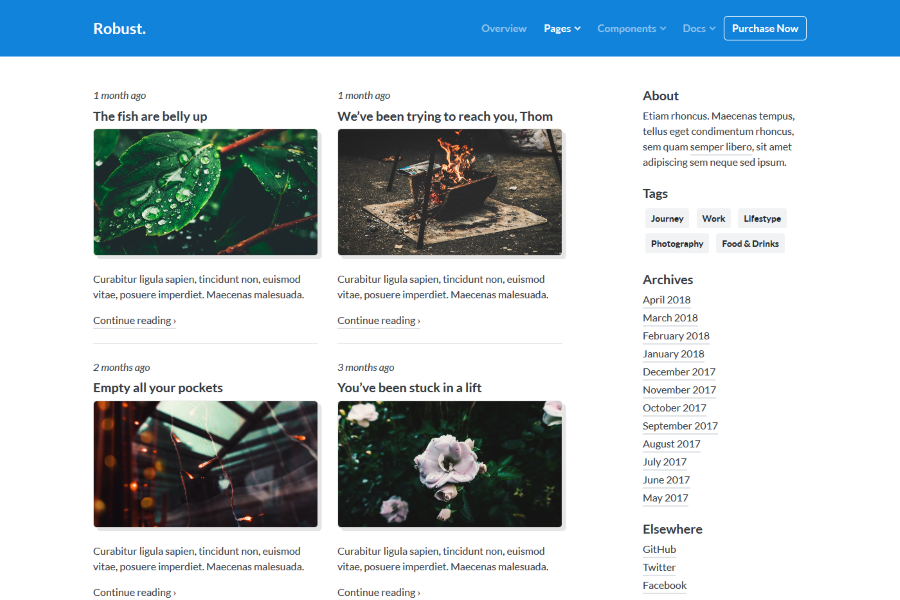Open the Docs dropdown menu

click(698, 28)
